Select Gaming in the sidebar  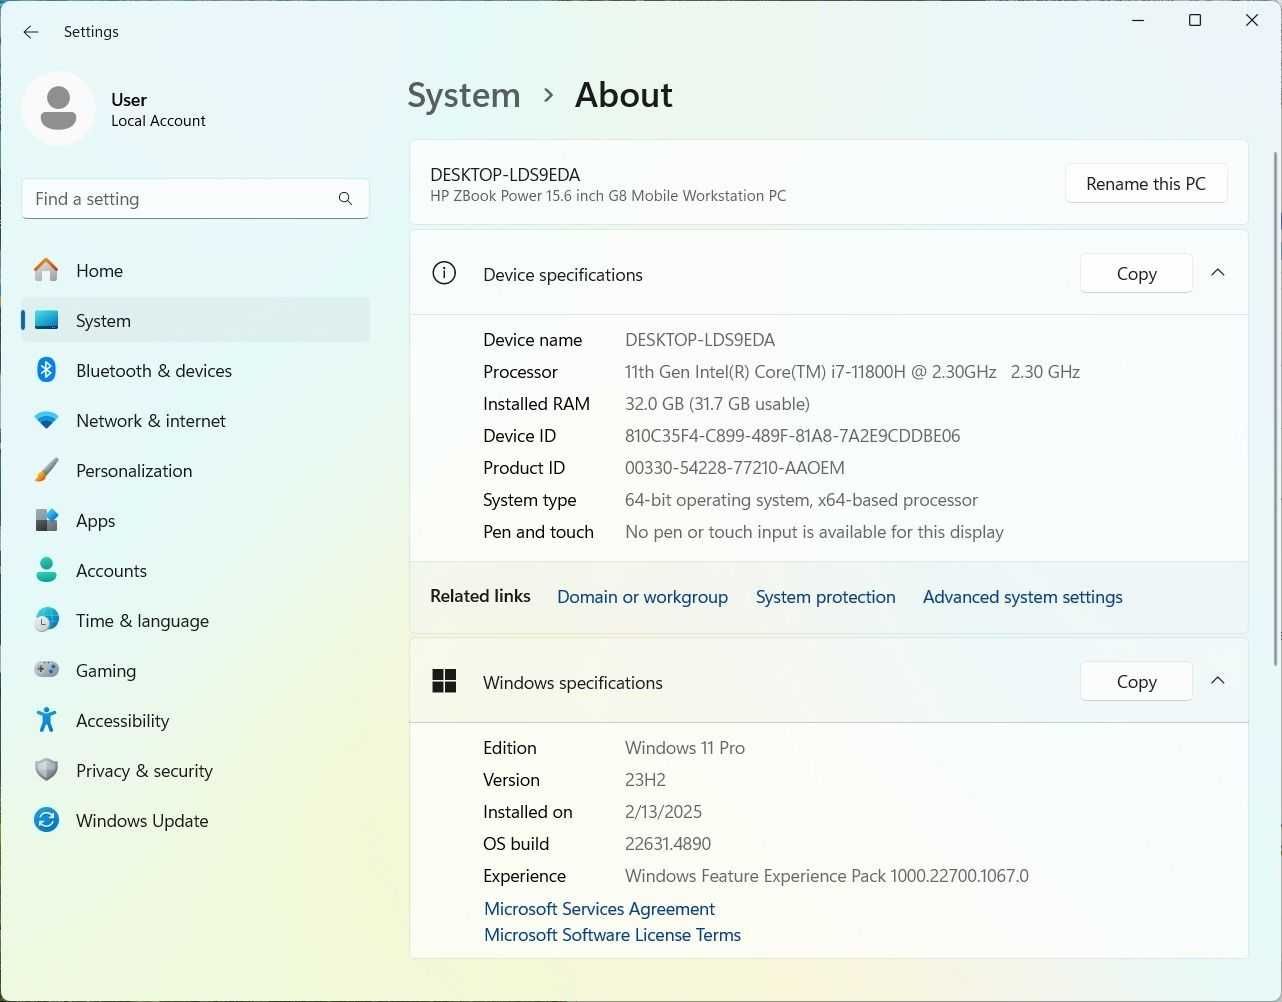(x=196, y=670)
